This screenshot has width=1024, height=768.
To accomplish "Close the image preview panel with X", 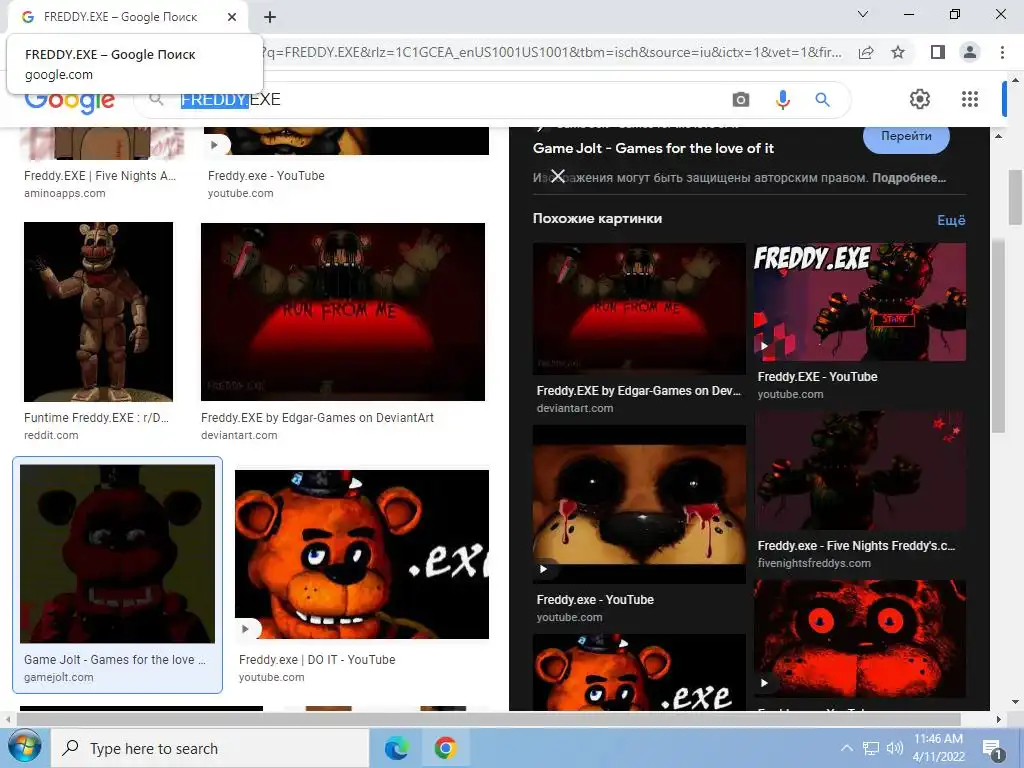I will (x=558, y=176).
